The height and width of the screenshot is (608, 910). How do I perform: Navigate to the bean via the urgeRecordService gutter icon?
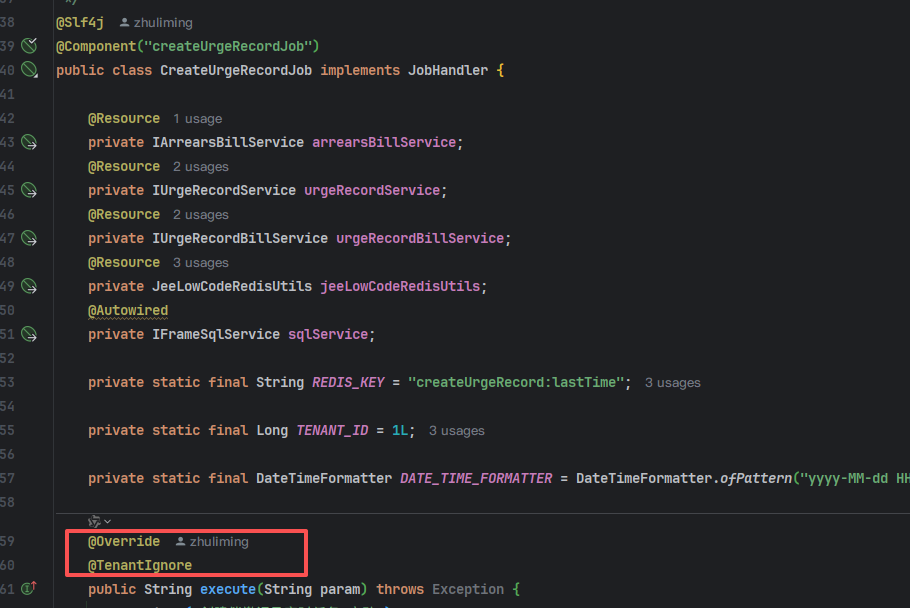tap(29, 190)
